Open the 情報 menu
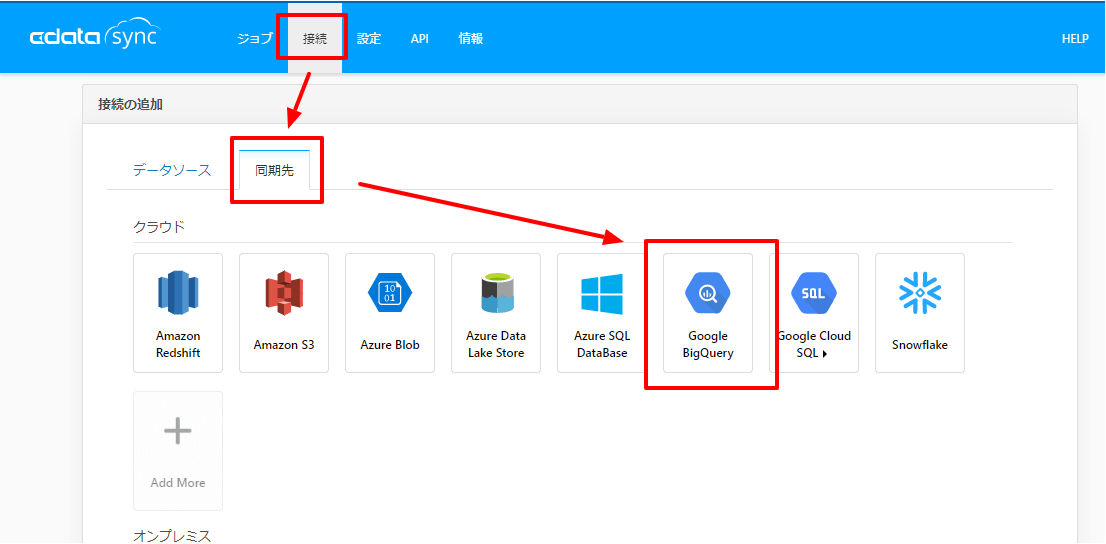This screenshot has width=1106, height=544. (470, 39)
